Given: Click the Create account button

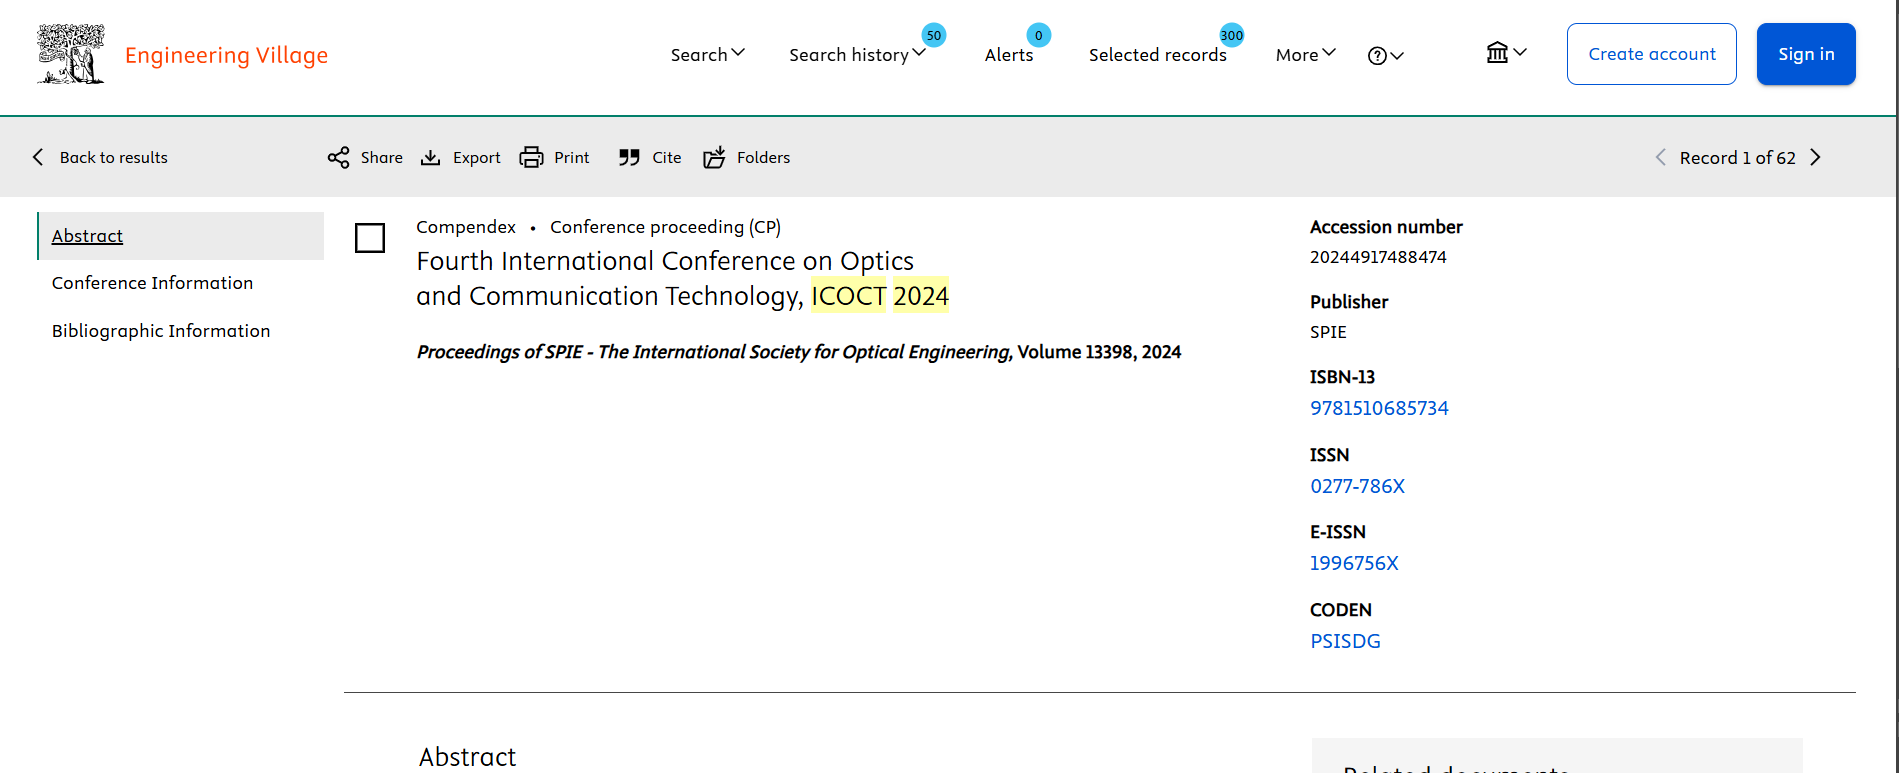Looking at the screenshot, I should 1652,54.
